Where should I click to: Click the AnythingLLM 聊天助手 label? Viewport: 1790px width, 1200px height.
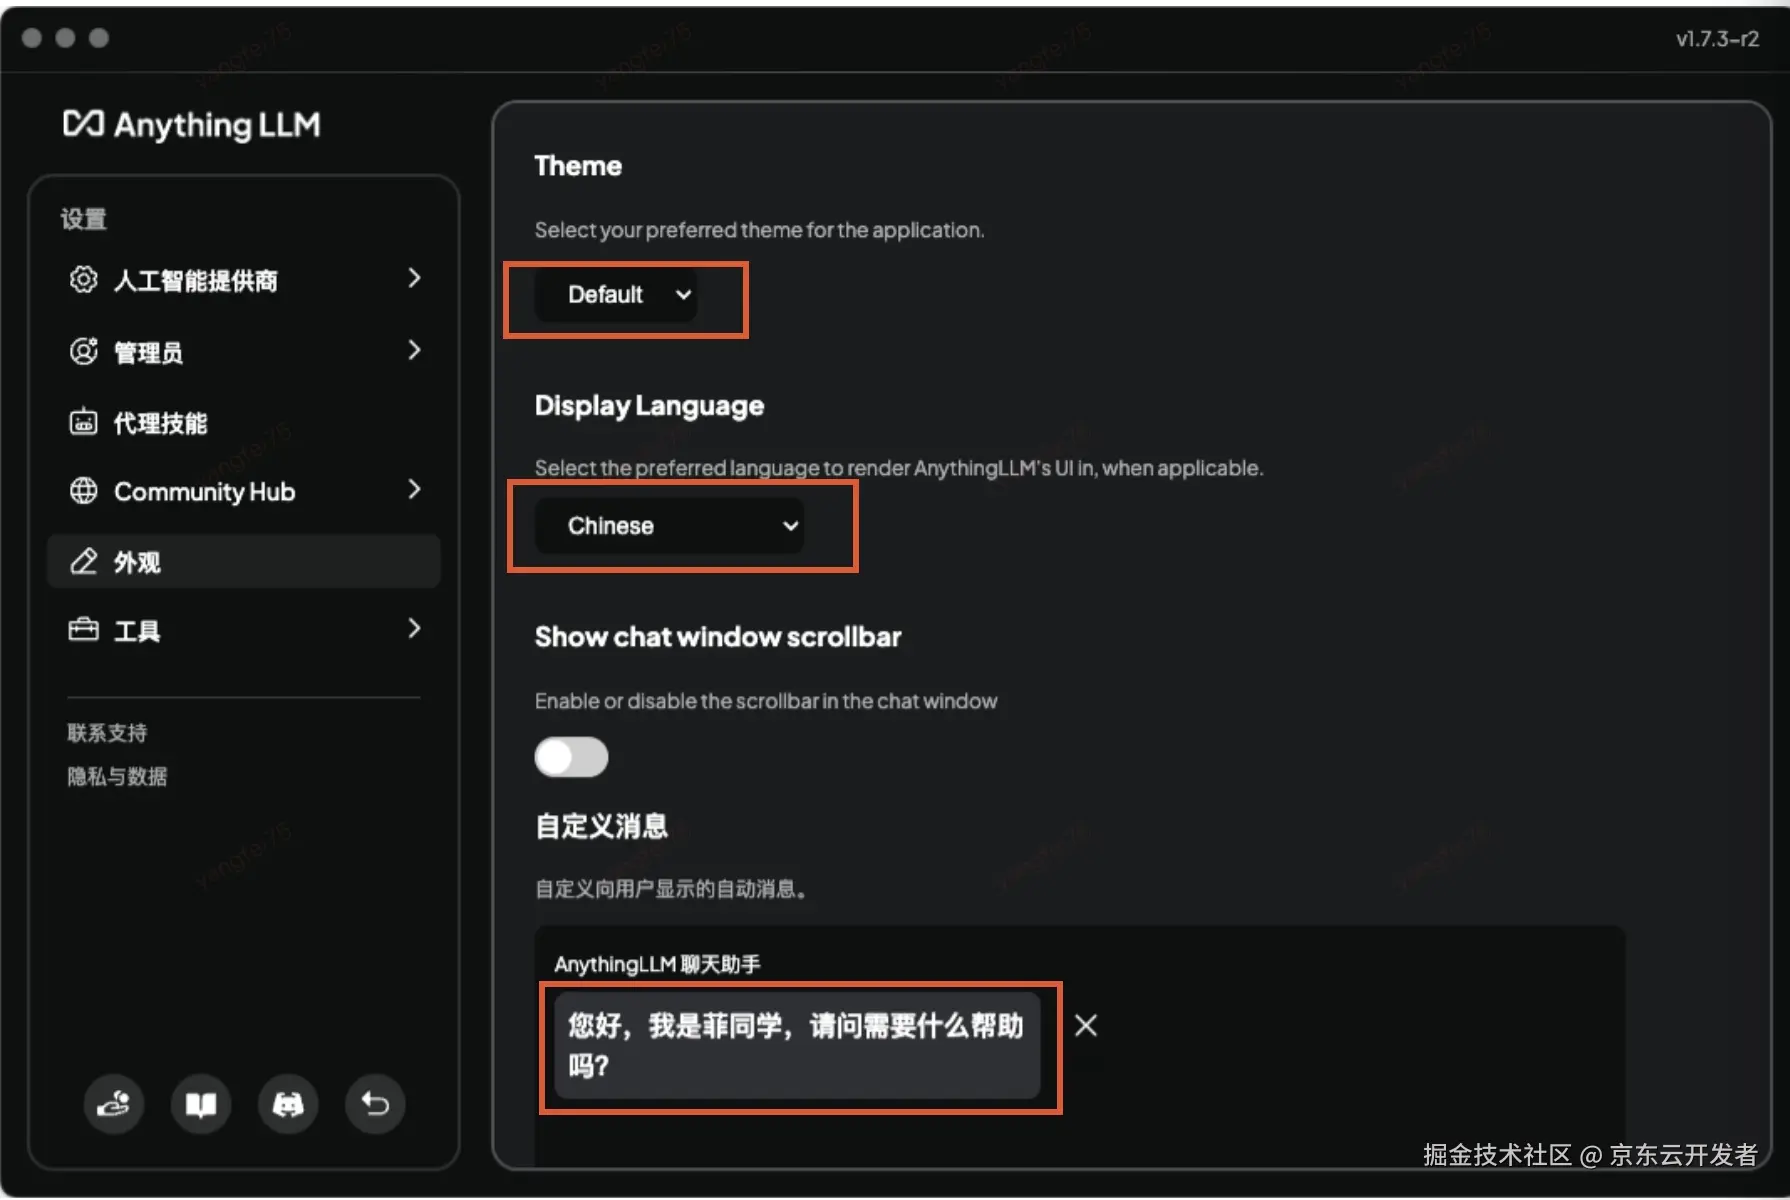657,964
